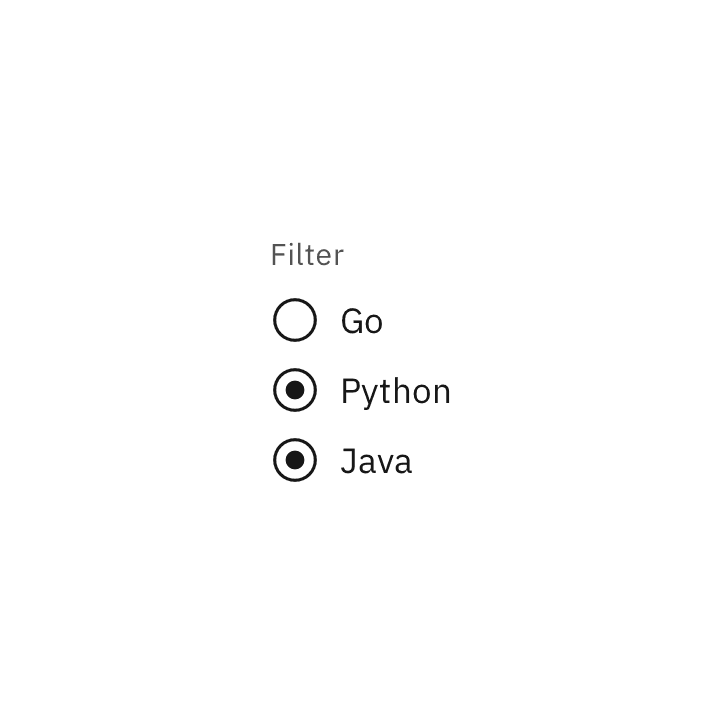Select the Go radio button

295,321
